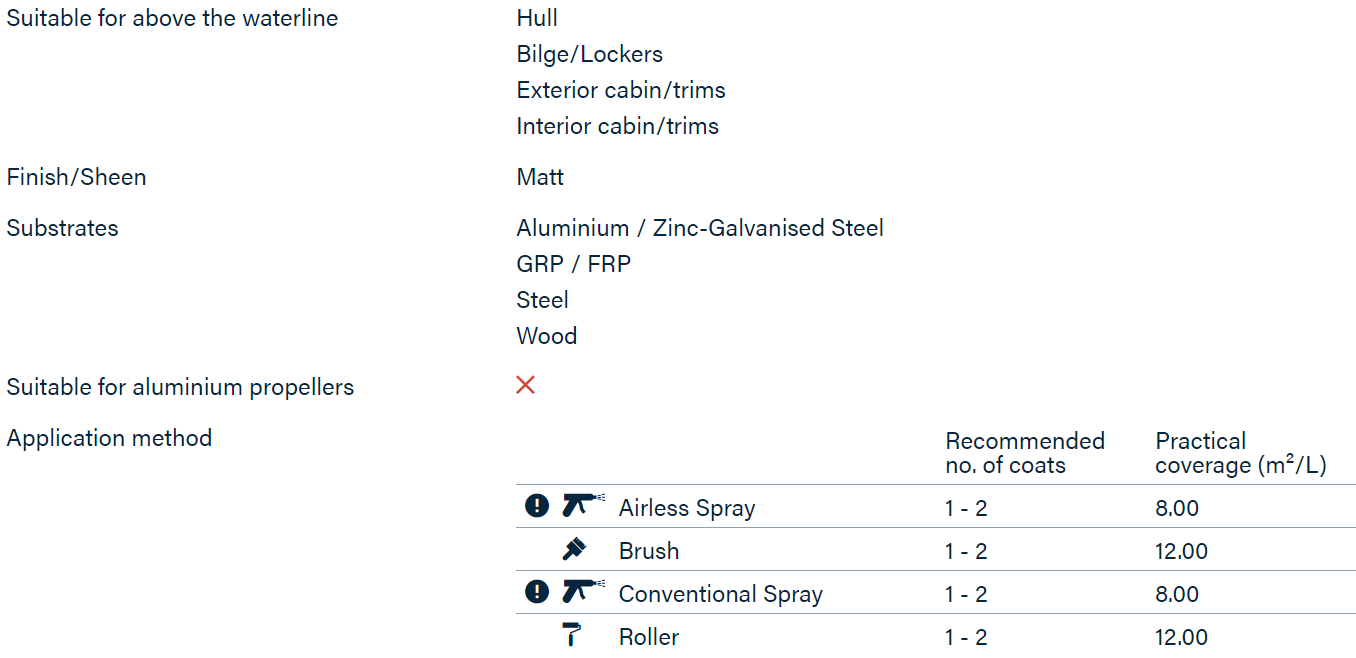Click the red cross for aluminium propellers
The image size is (1356, 658).
click(x=526, y=385)
